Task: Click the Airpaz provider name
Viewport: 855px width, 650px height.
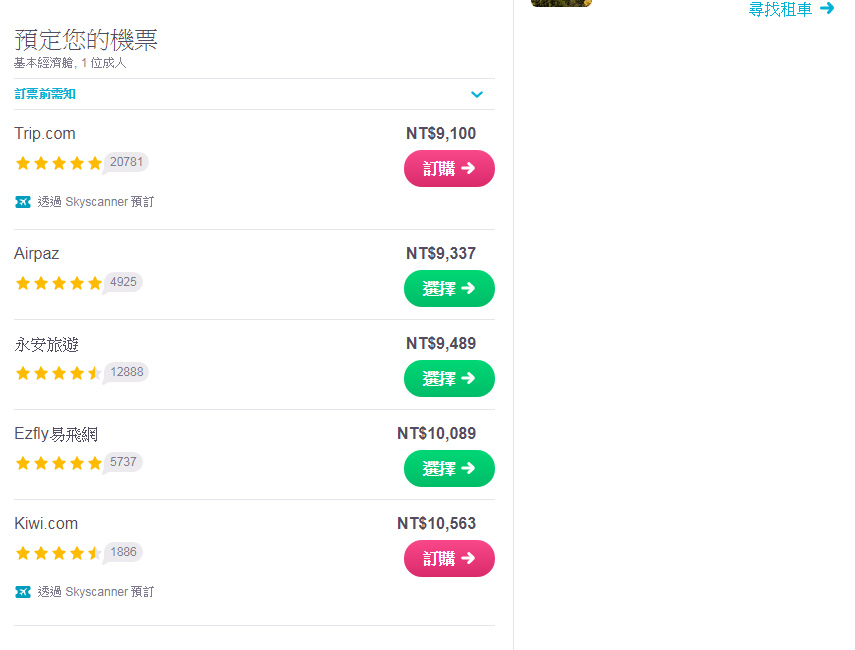Action: (x=37, y=254)
